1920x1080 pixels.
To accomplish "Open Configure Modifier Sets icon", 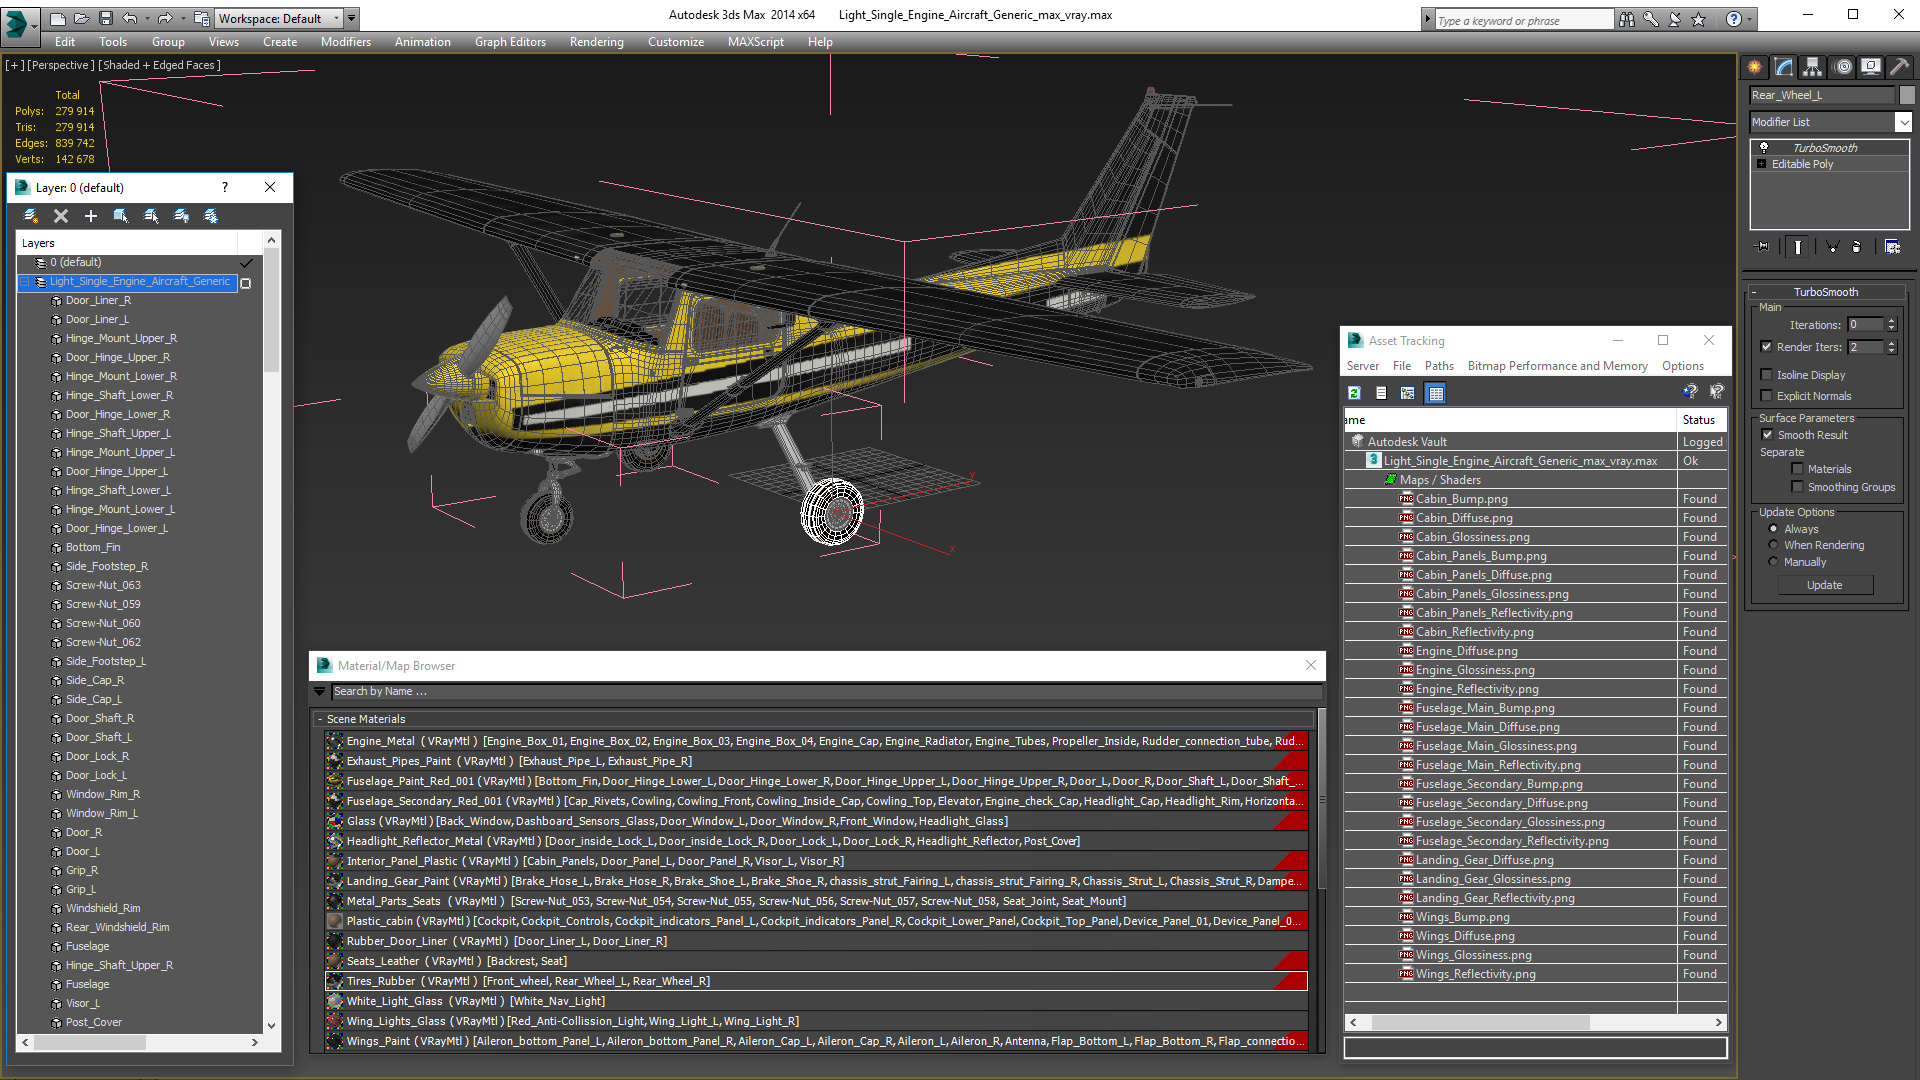I will (x=1892, y=246).
